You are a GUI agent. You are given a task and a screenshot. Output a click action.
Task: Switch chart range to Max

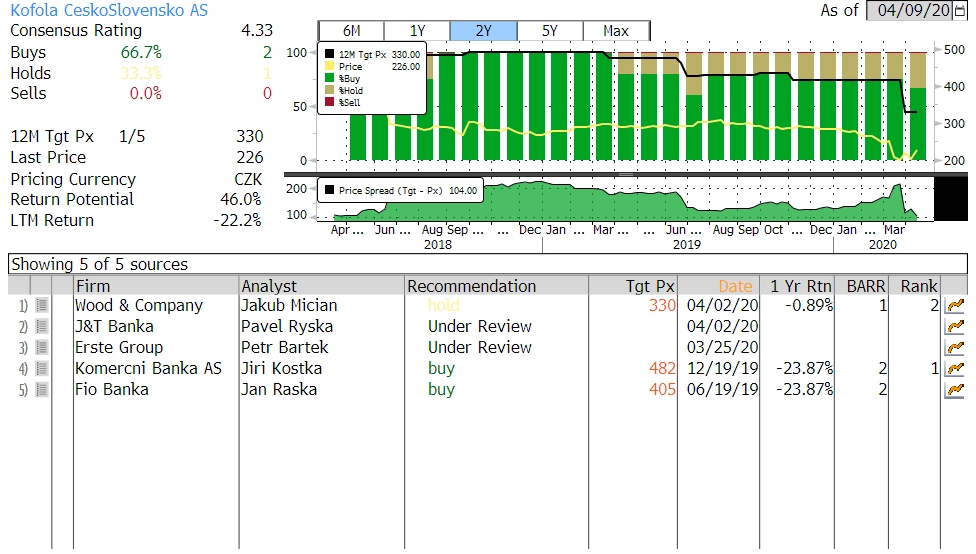click(616, 31)
